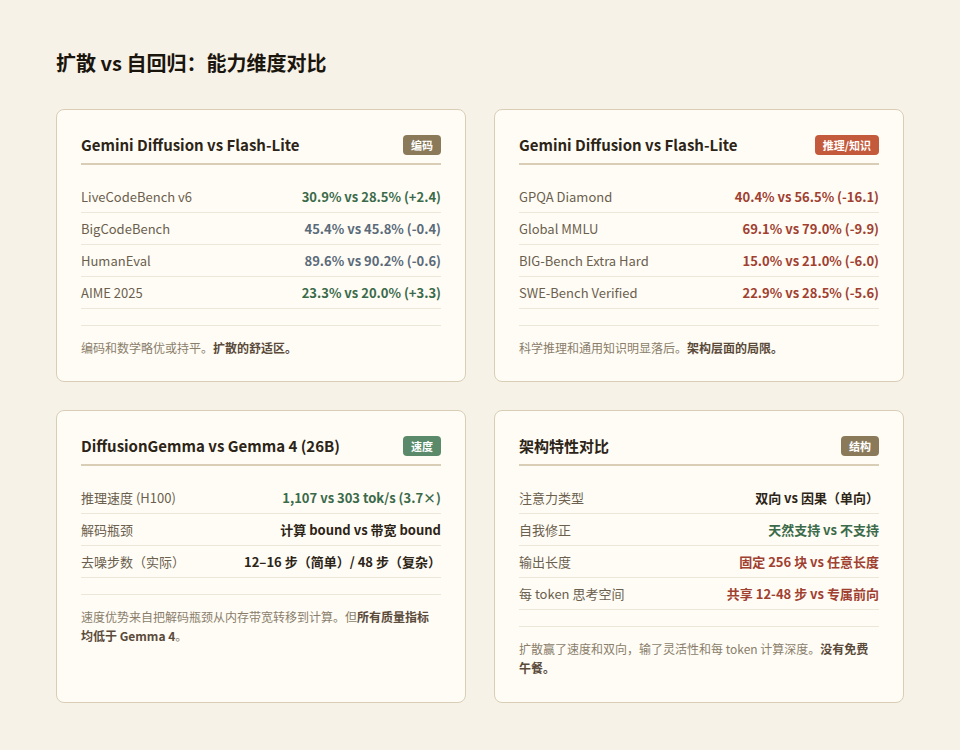
Task: Click the value 30.9% vs 28.5% (+2.4)
Action: coord(371,197)
